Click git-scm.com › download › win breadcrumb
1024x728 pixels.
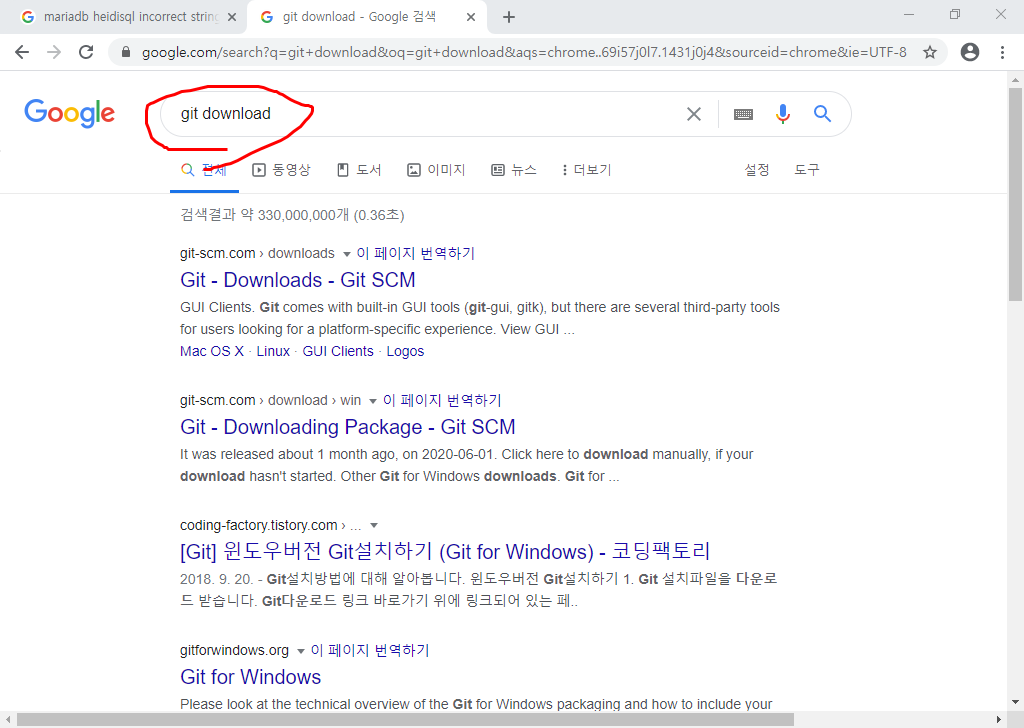point(270,400)
